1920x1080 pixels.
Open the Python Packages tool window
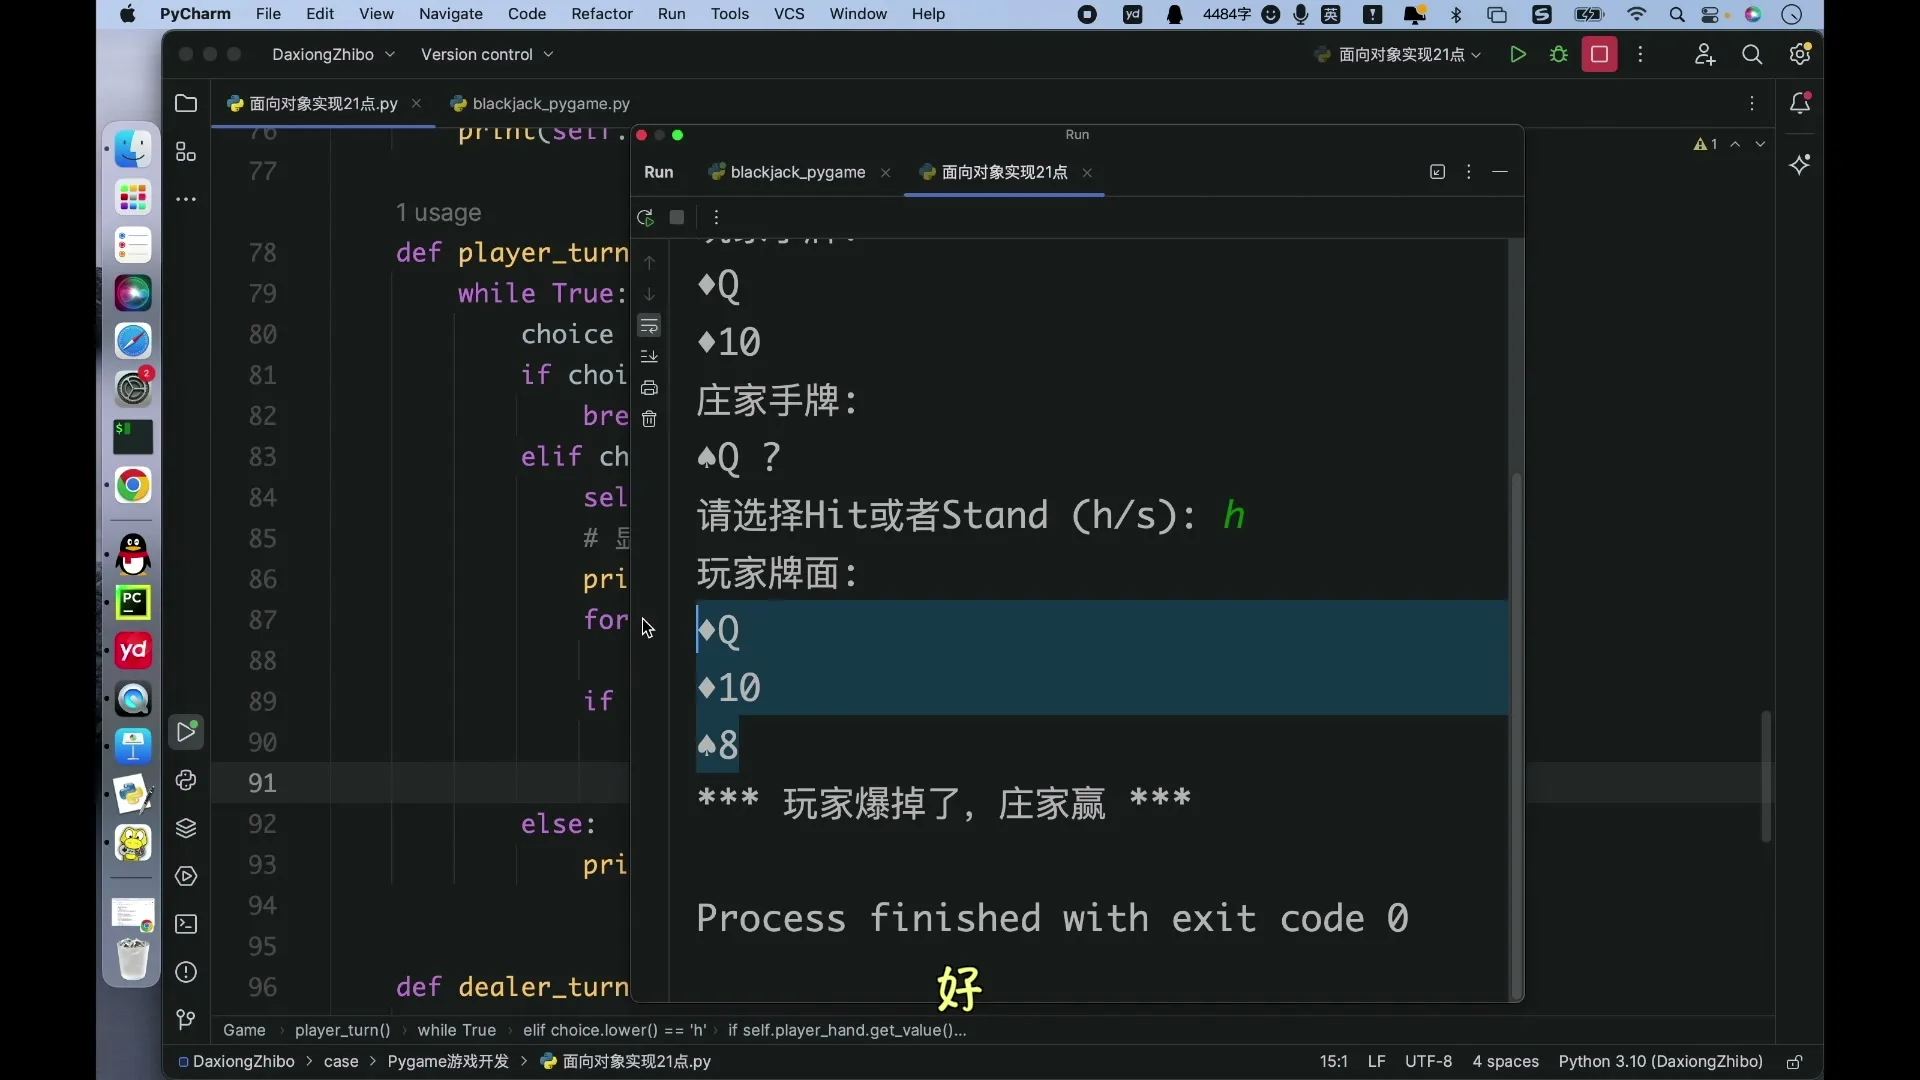point(186,829)
